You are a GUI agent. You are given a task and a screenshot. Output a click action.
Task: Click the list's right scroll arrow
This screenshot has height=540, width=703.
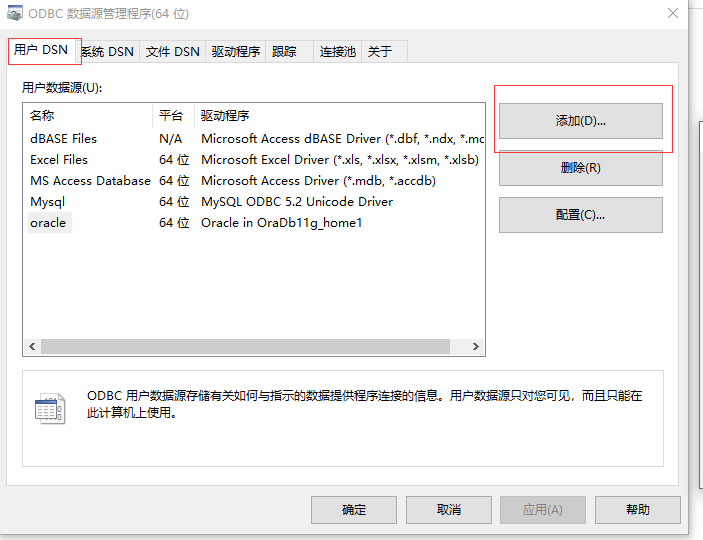(x=476, y=346)
